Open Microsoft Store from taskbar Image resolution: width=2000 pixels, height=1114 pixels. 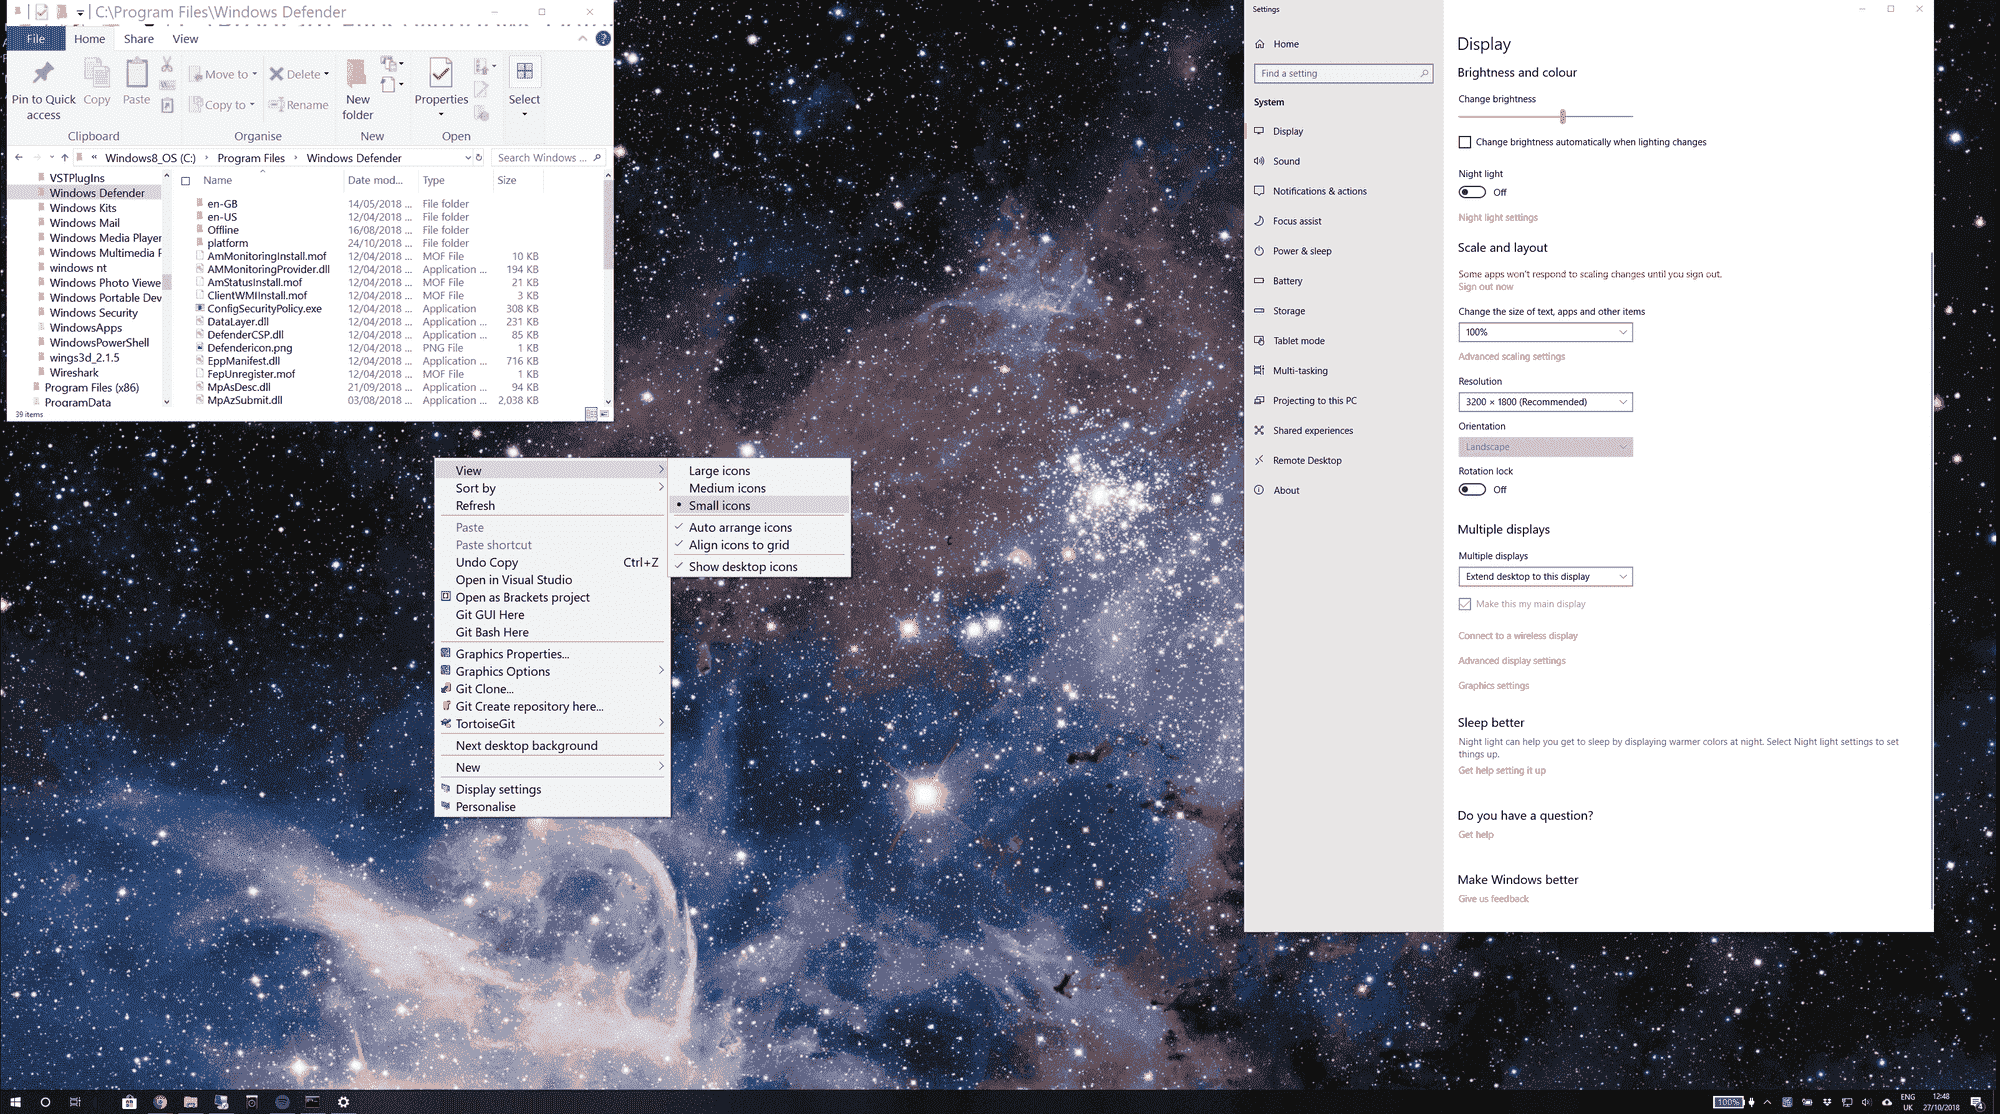pyautogui.click(x=129, y=1102)
